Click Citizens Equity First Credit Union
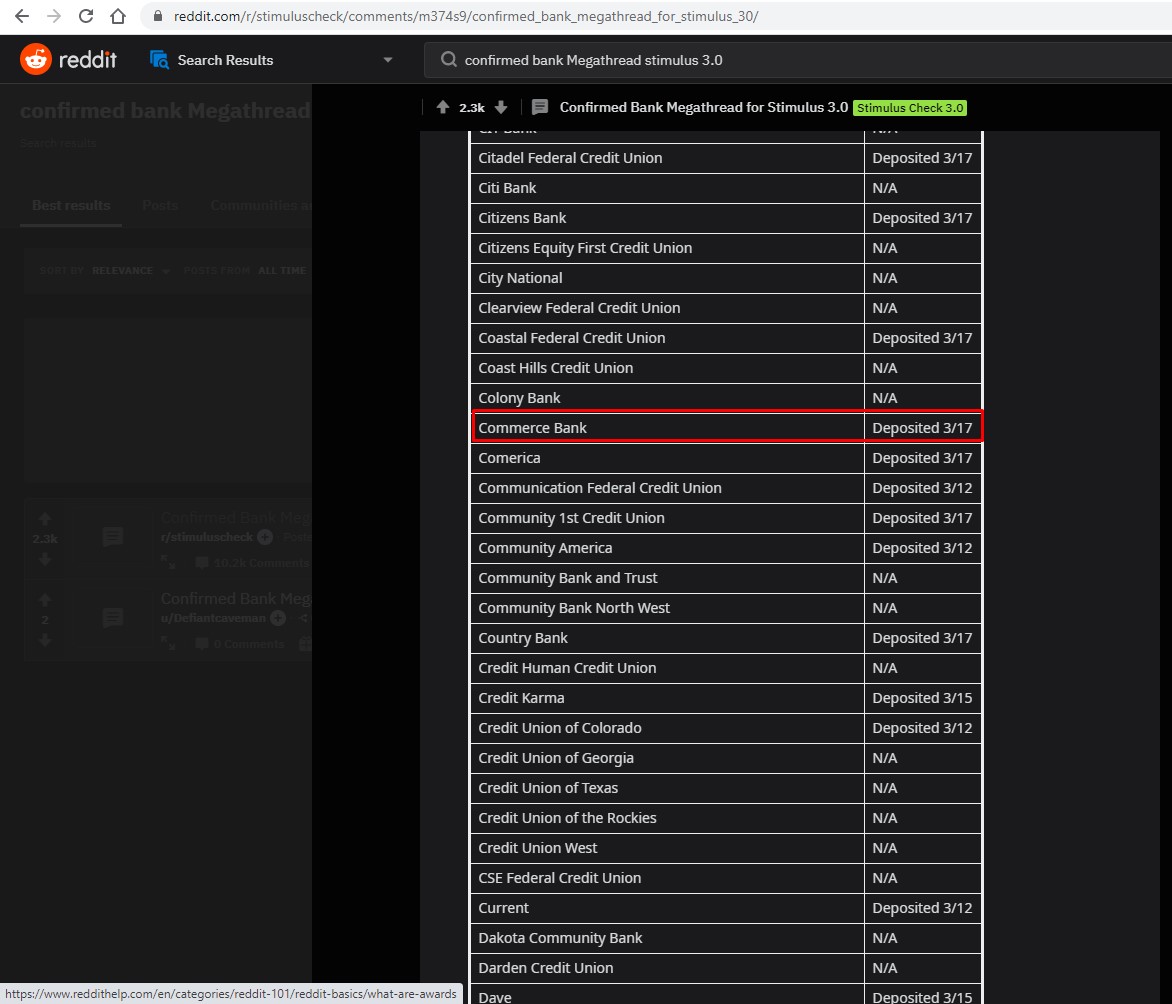This screenshot has height=1004, width=1172. pyautogui.click(x=667, y=247)
